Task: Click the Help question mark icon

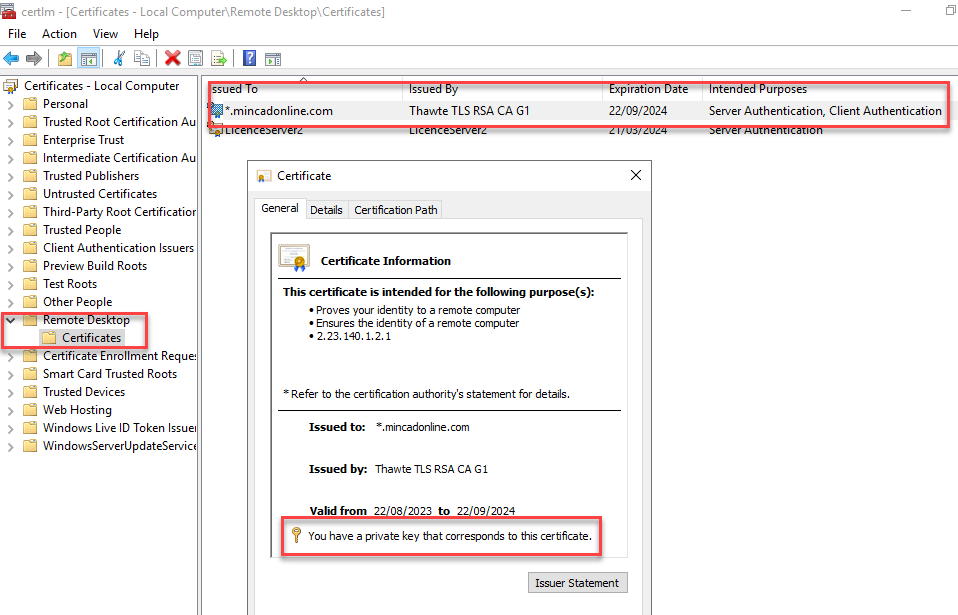Action: pyautogui.click(x=248, y=58)
